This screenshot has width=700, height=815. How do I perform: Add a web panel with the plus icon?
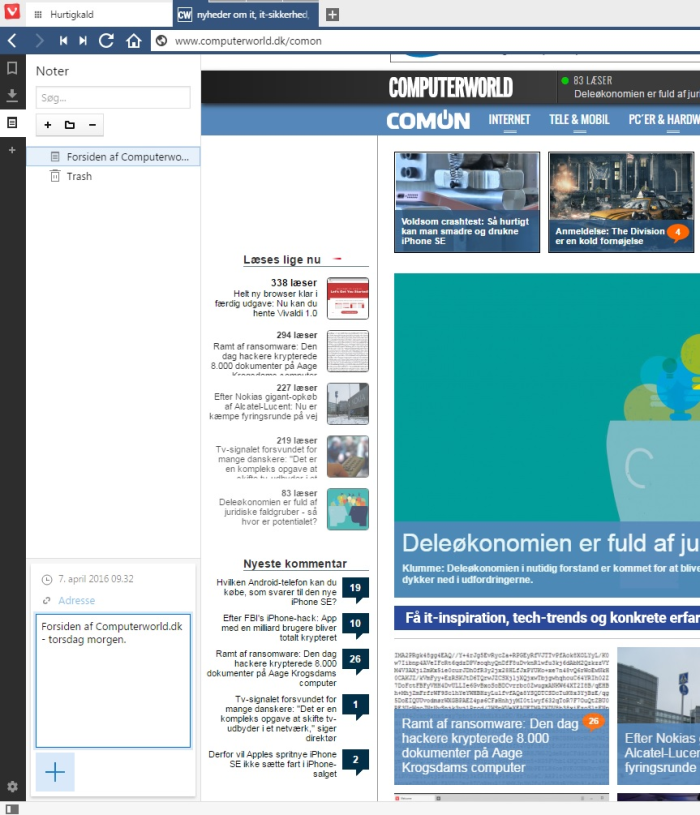click(x=12, y=150)
